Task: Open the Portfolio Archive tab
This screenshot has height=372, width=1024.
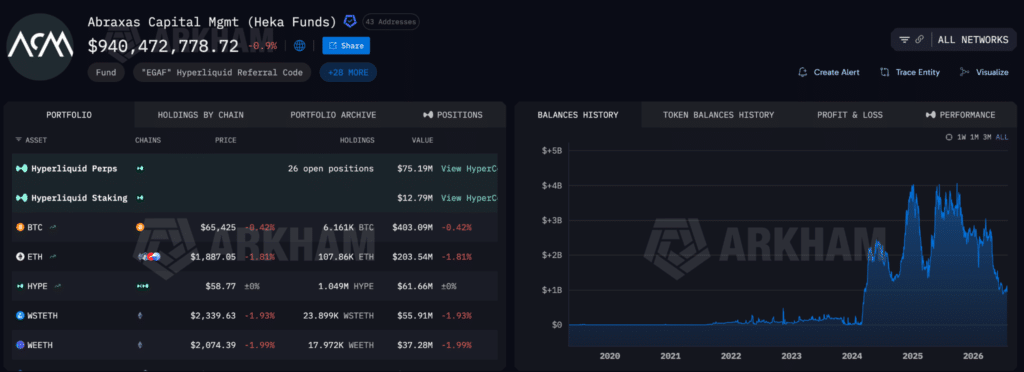Action: [x=333, y=115]
